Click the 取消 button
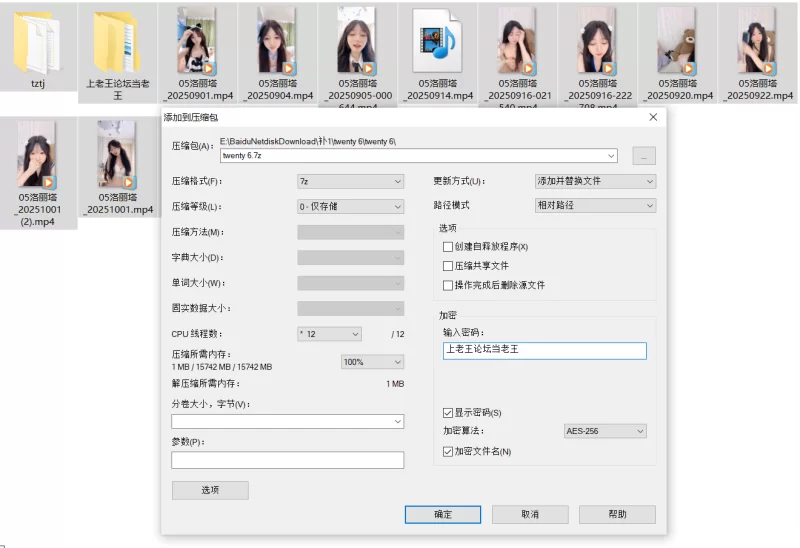 click(x=530, y=514)
